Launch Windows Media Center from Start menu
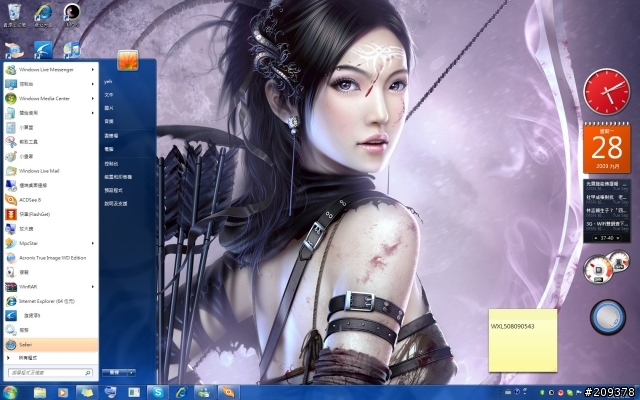Viewport: 640px width, 400px height. coord(51,98)
